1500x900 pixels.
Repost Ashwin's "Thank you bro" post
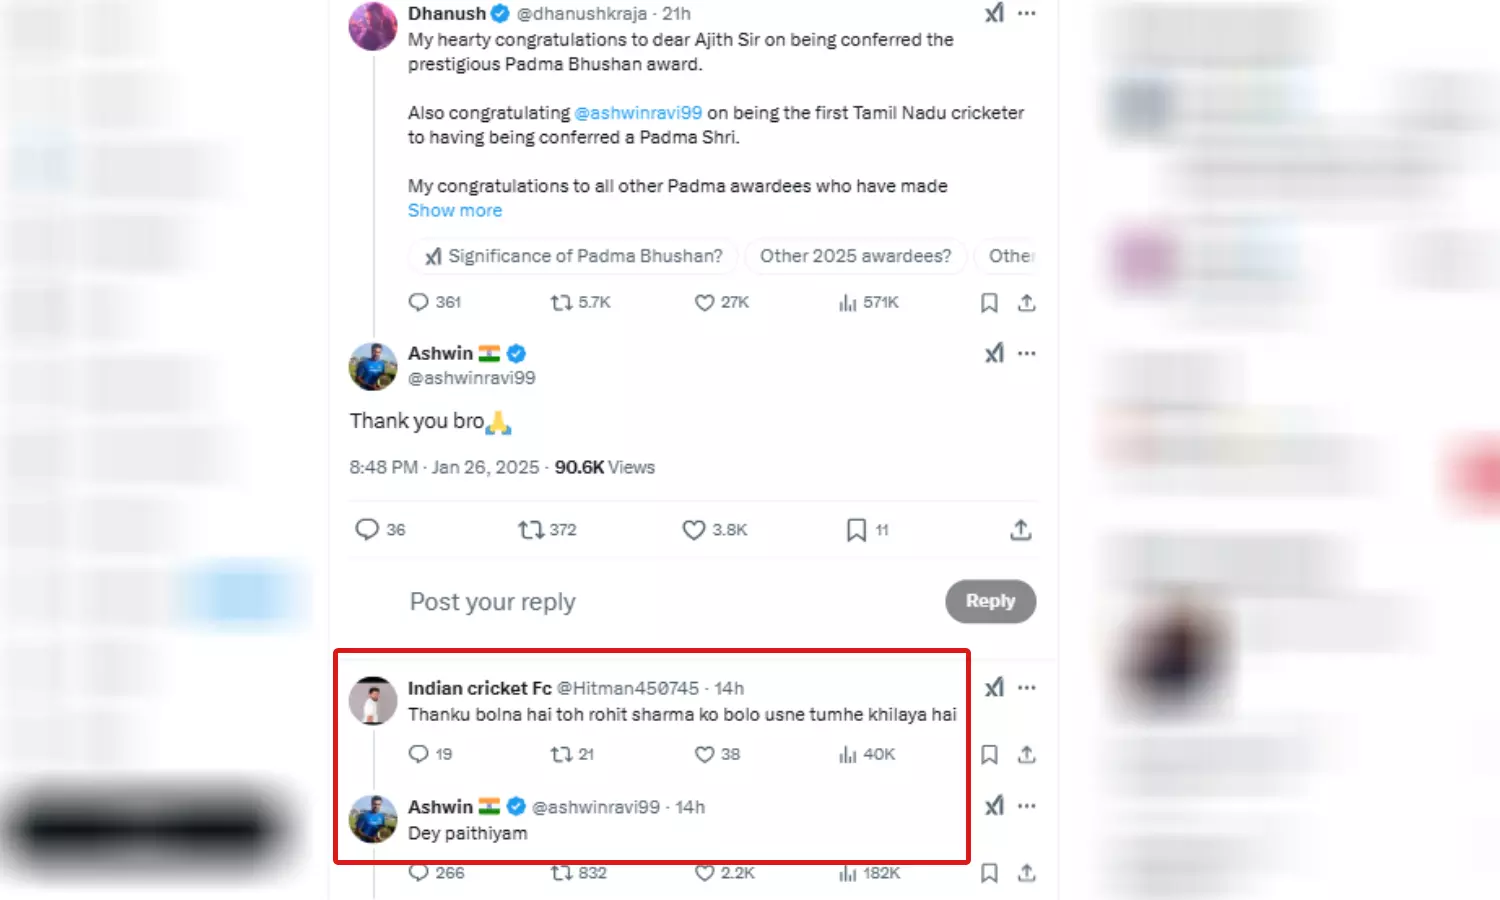tap(530, 530)
